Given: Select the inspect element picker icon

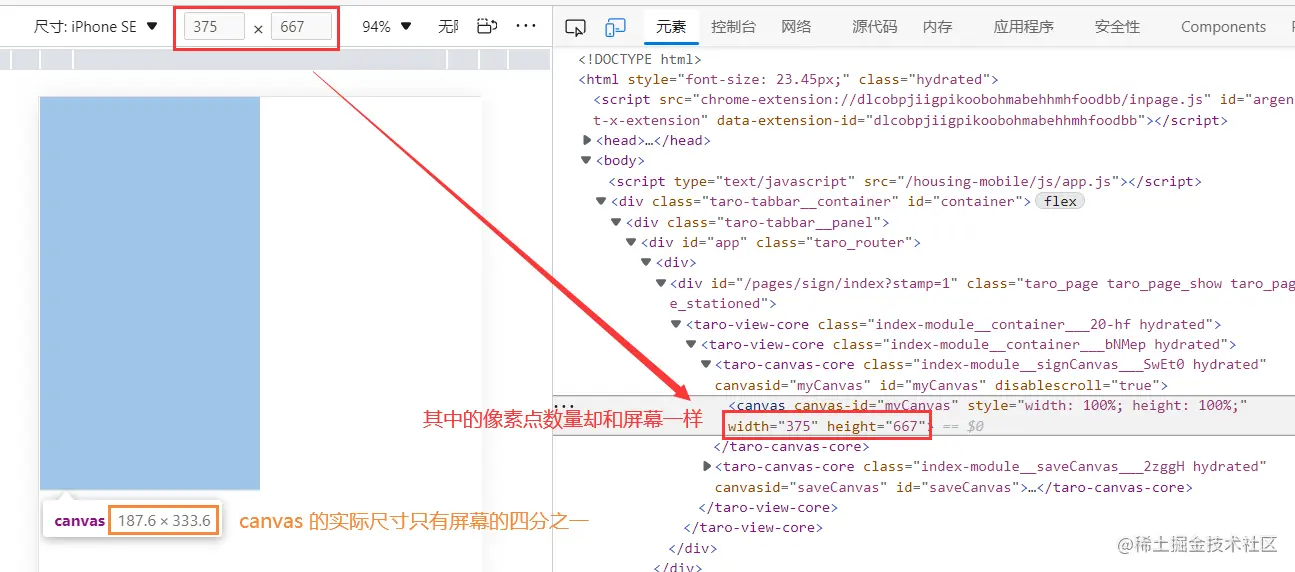Looking at the screenshot, I should 574,27.
